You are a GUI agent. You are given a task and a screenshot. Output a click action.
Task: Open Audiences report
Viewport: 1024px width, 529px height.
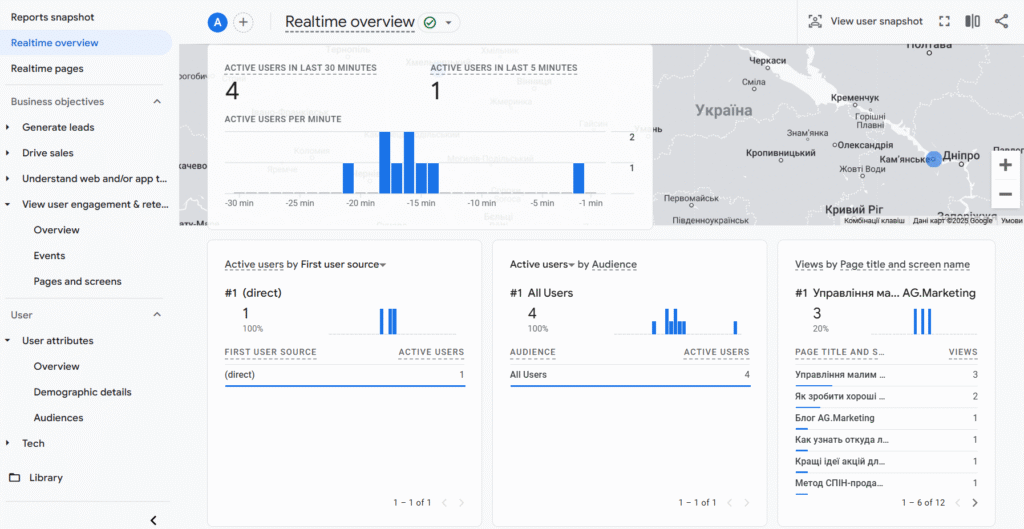coord(58,418)
